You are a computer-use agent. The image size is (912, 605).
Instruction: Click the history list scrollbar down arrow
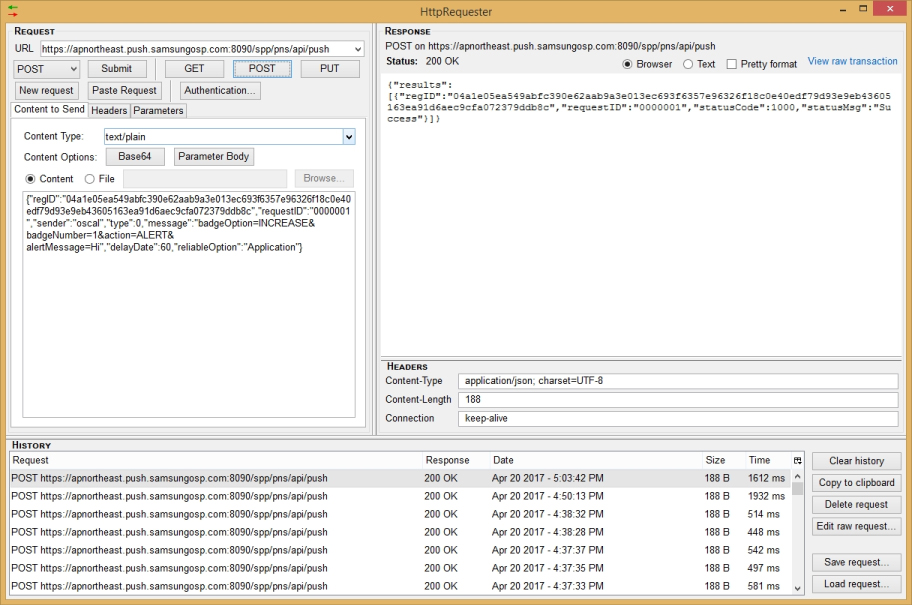point(797,589)
